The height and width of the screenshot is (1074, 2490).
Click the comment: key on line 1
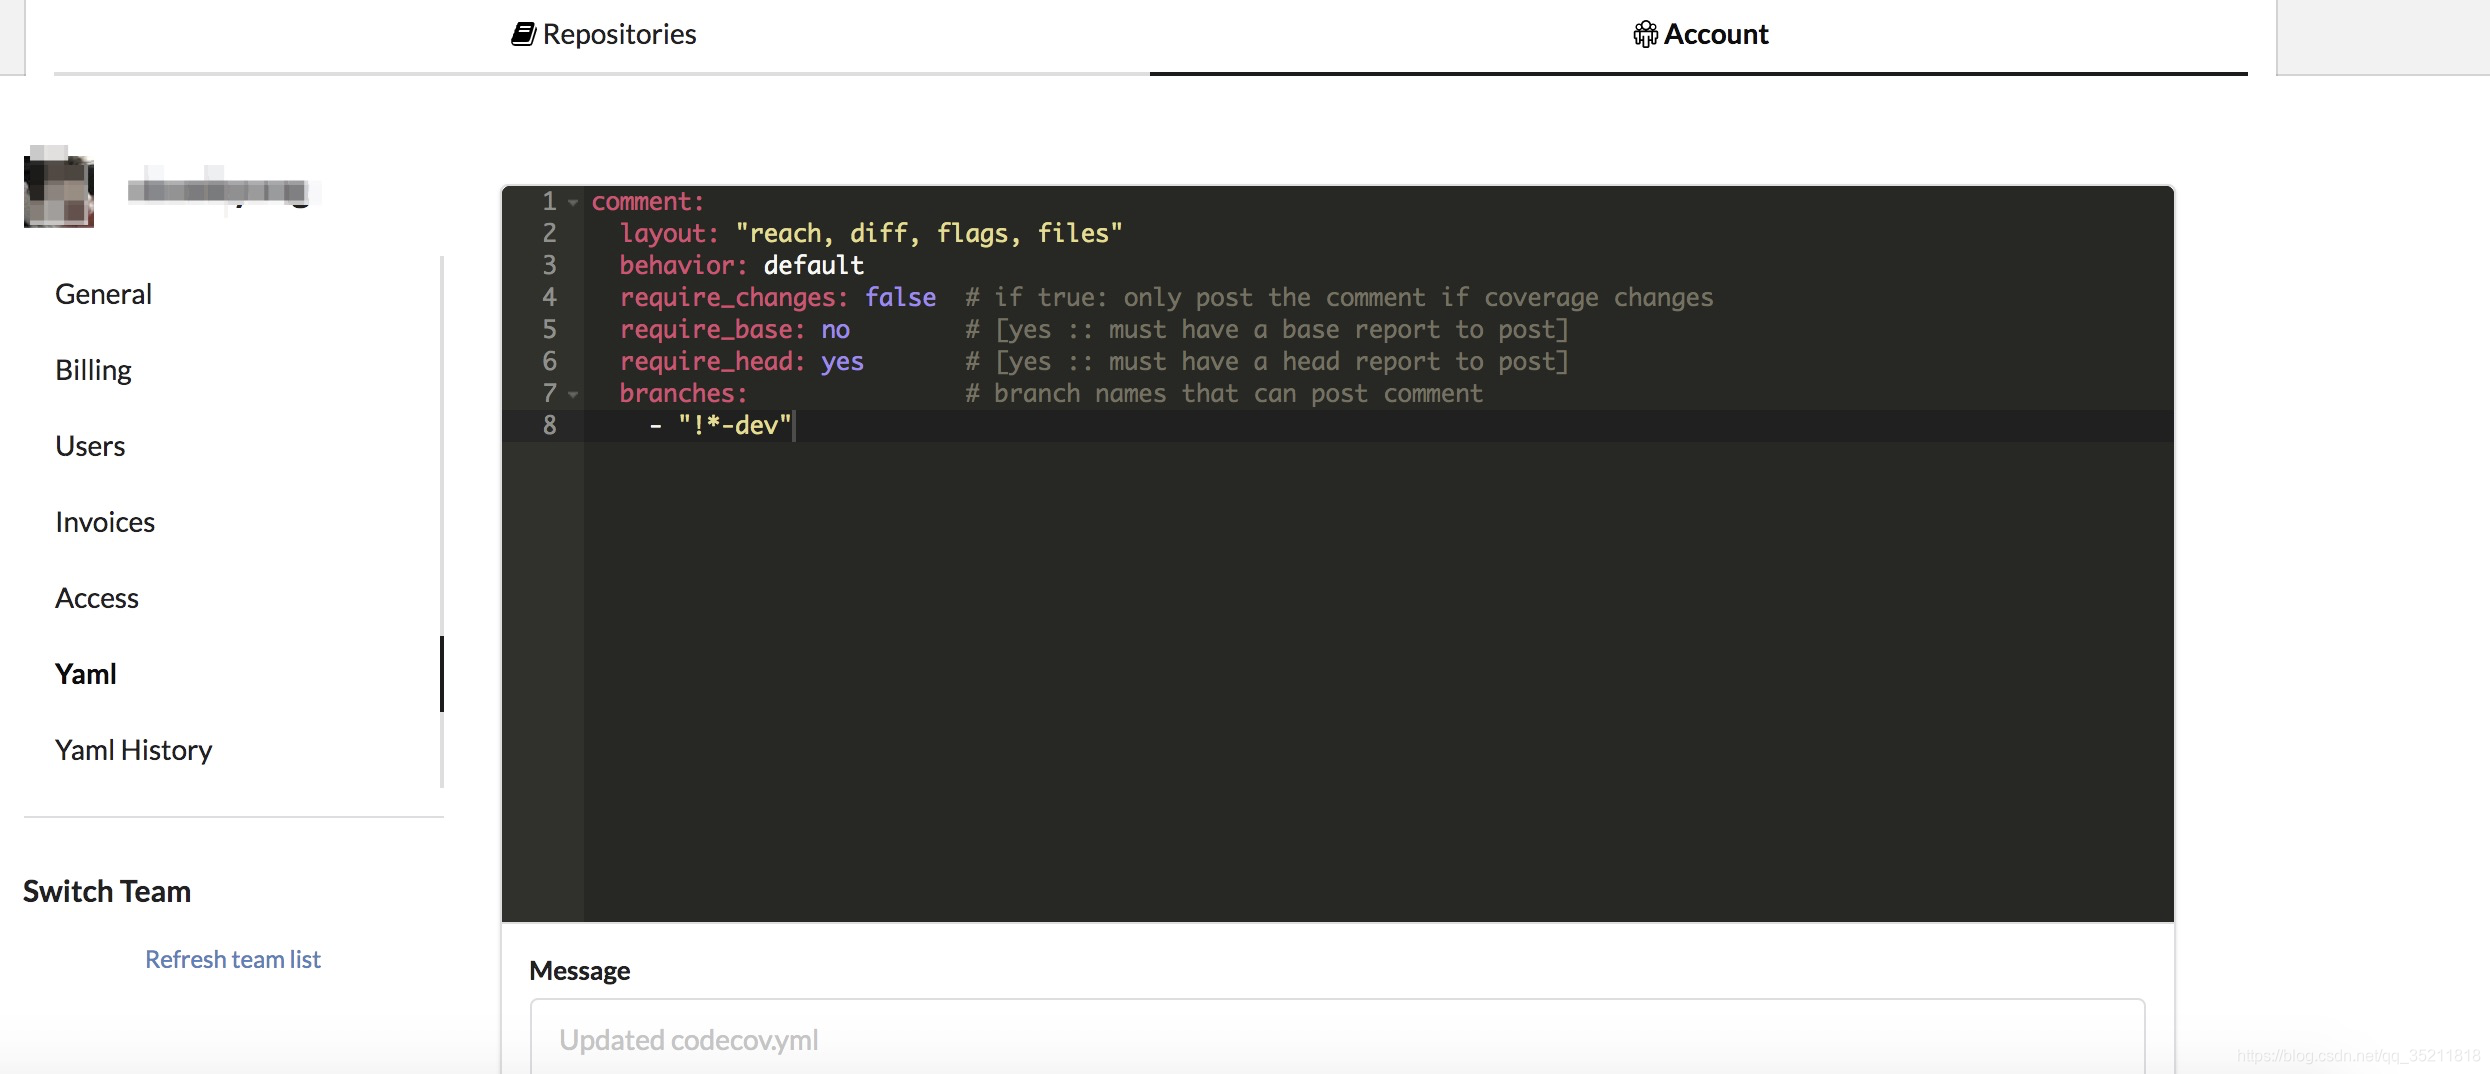648,201
